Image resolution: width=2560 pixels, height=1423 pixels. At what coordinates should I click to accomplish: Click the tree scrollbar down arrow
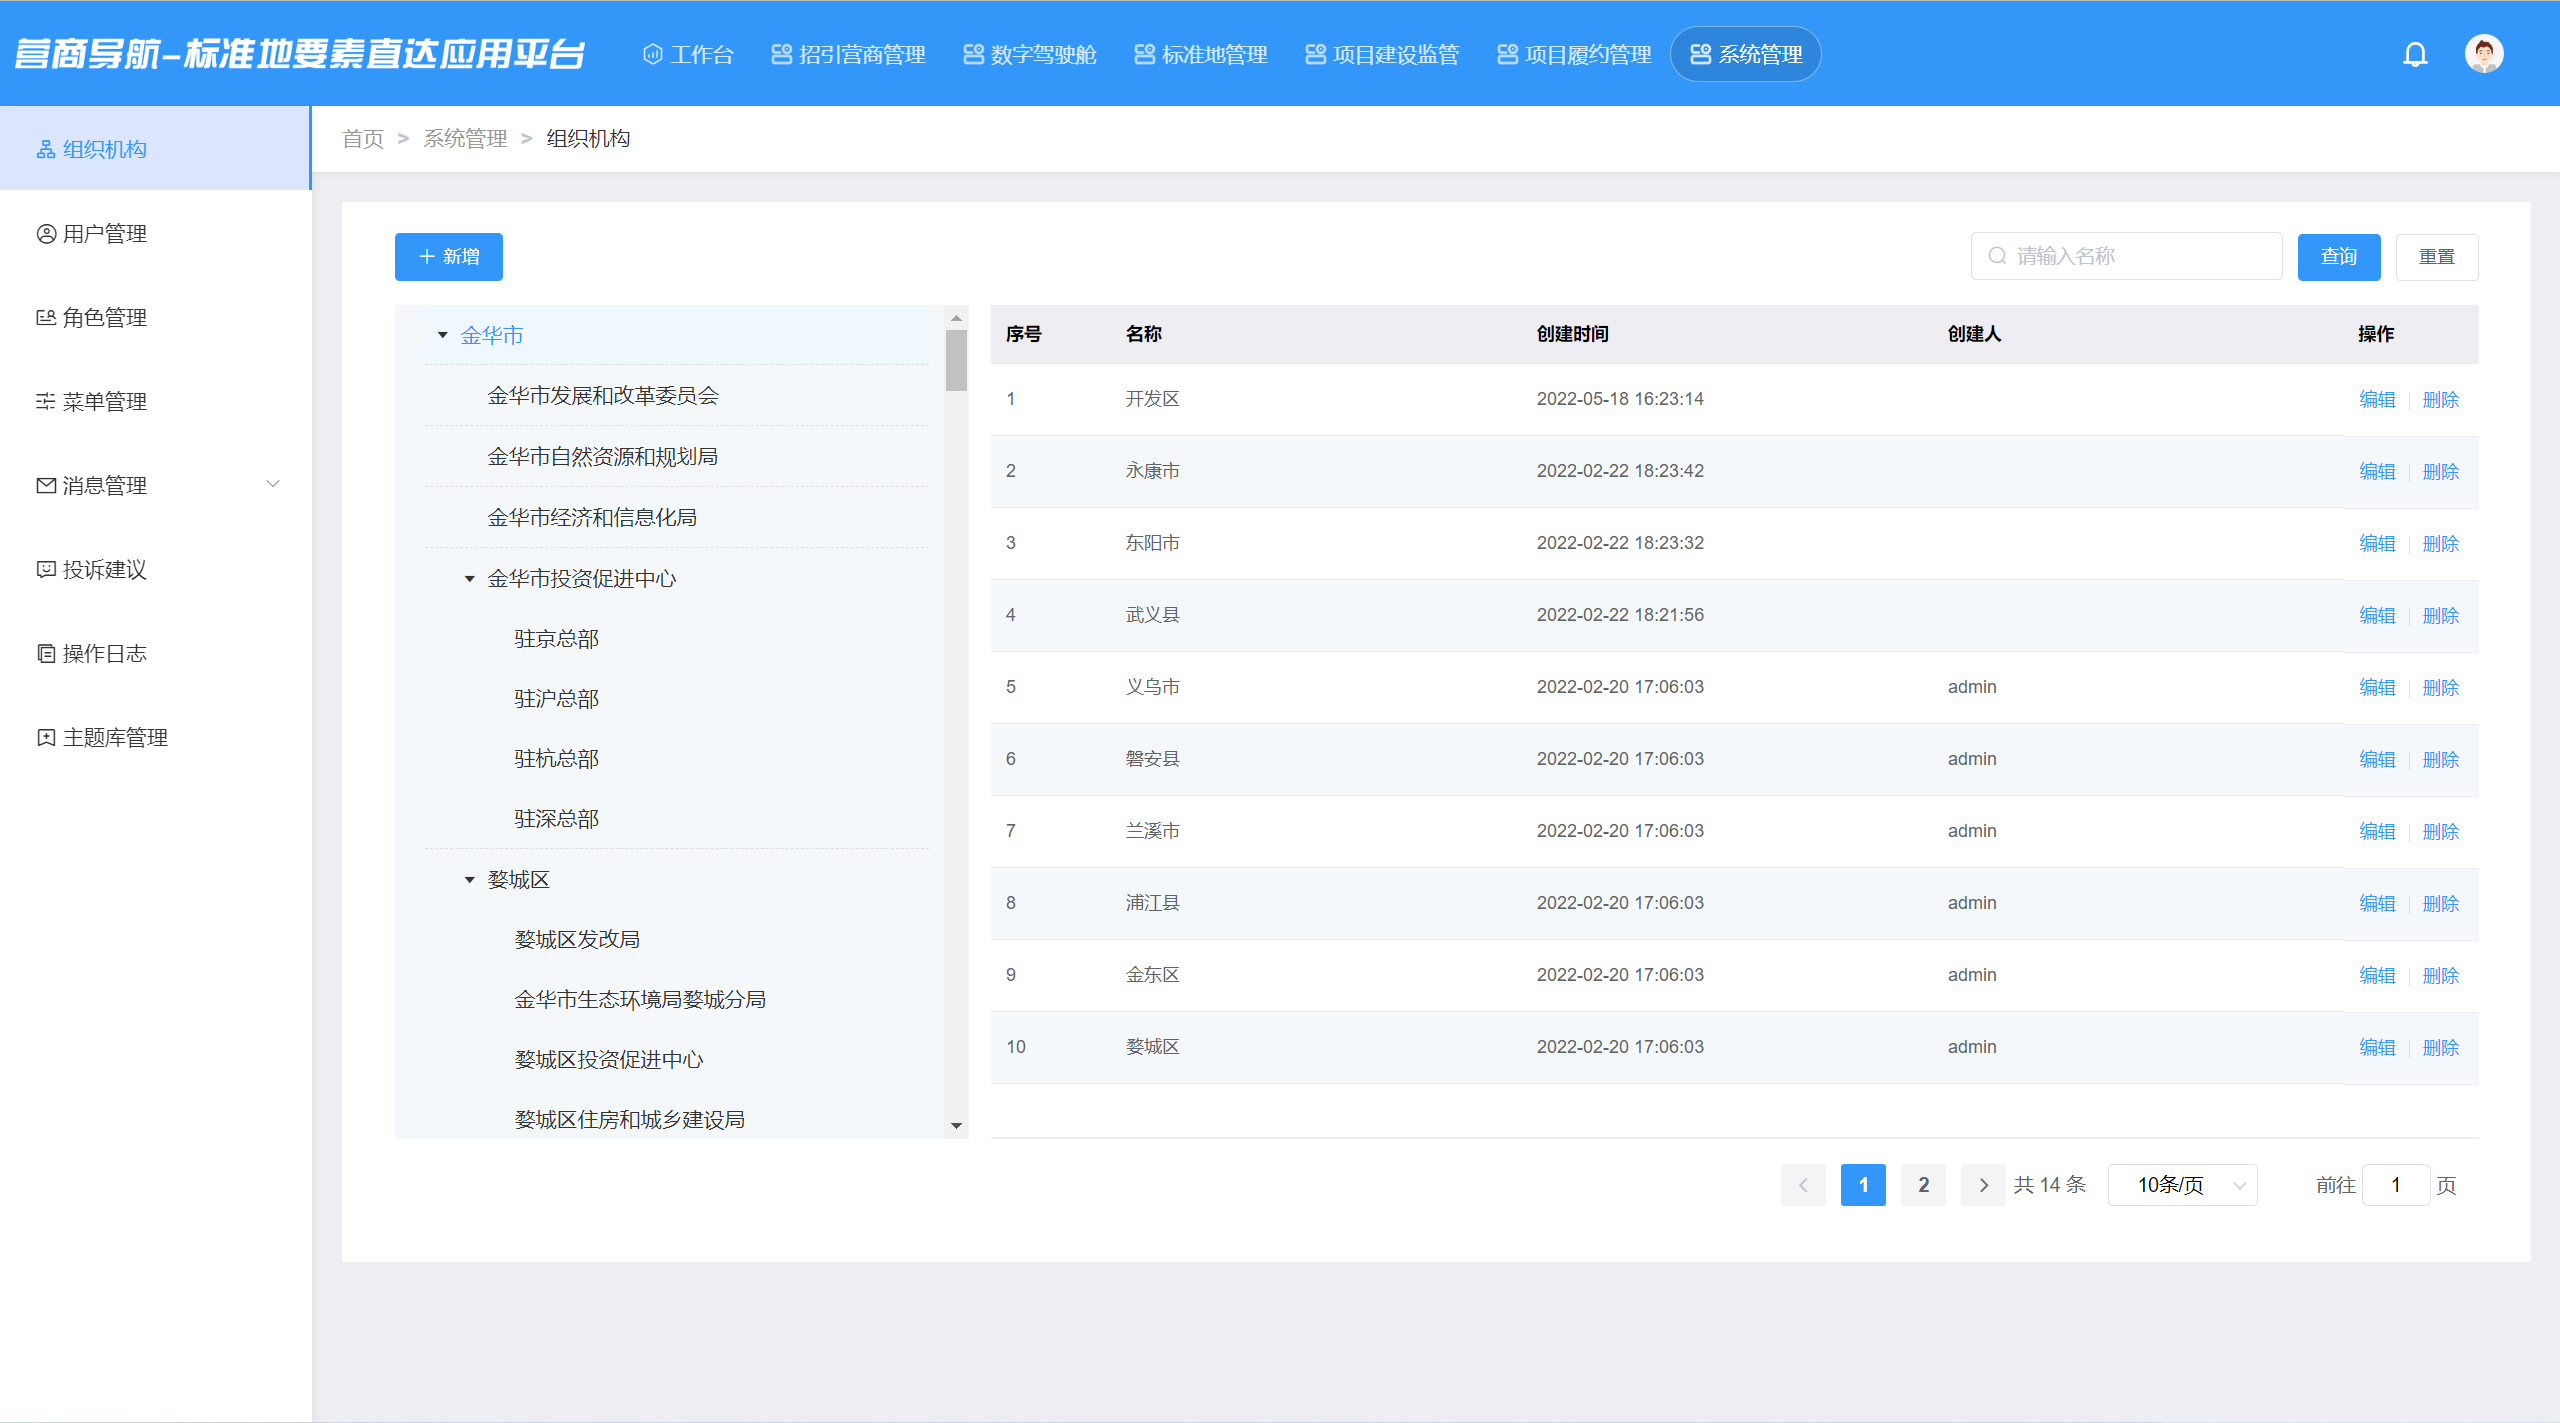(x=956, y=1126)
